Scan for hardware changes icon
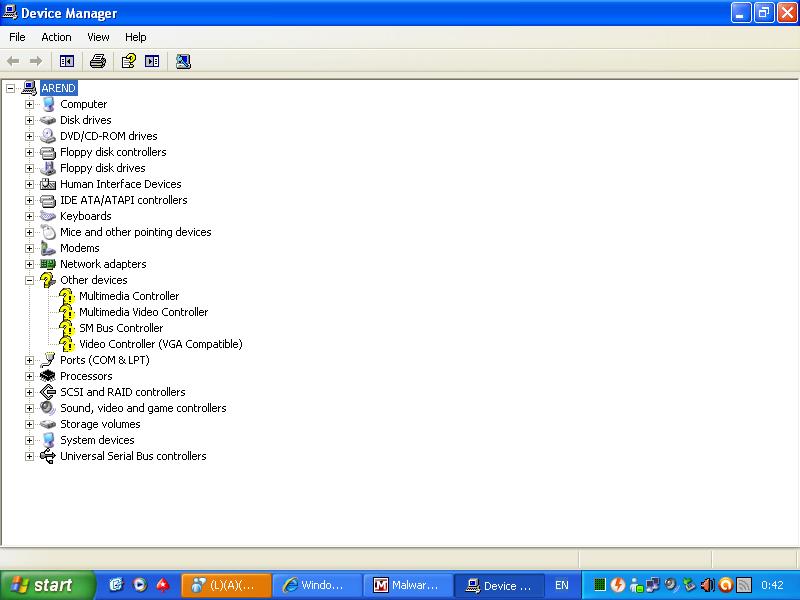 tap(183, 61)
